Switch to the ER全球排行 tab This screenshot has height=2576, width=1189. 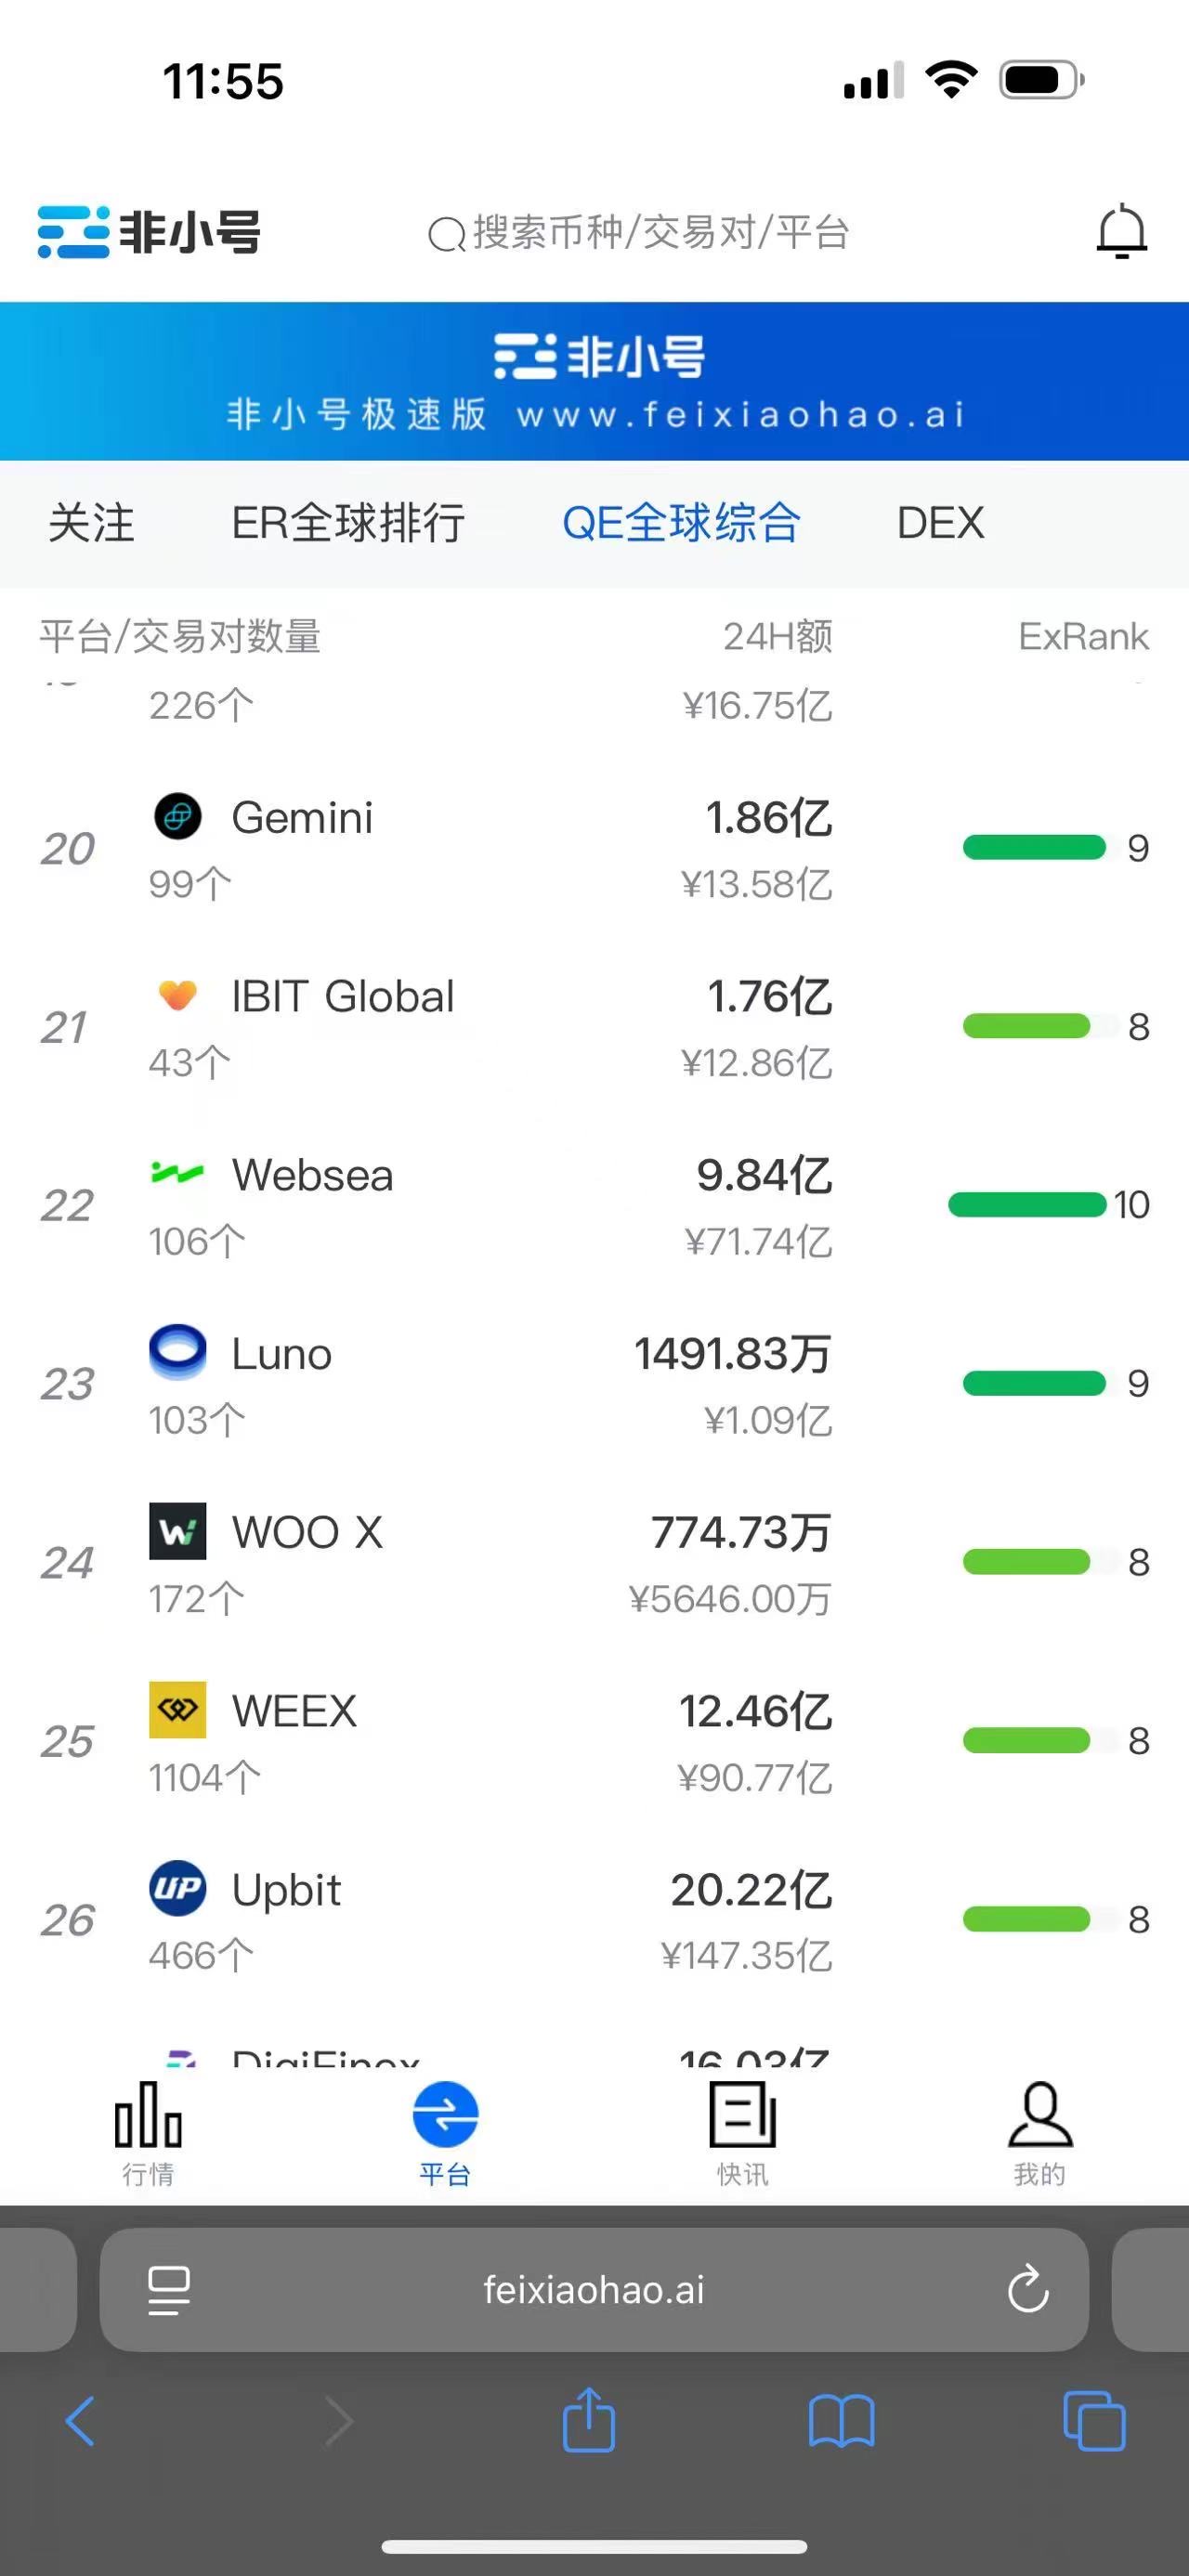tap(348, 523)
